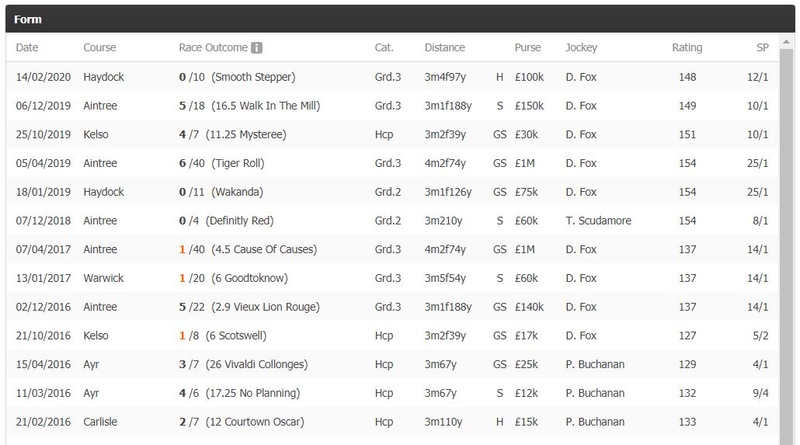Click the Purse column header
Screen dimensions: 800x445
click(x=527, y=47)
